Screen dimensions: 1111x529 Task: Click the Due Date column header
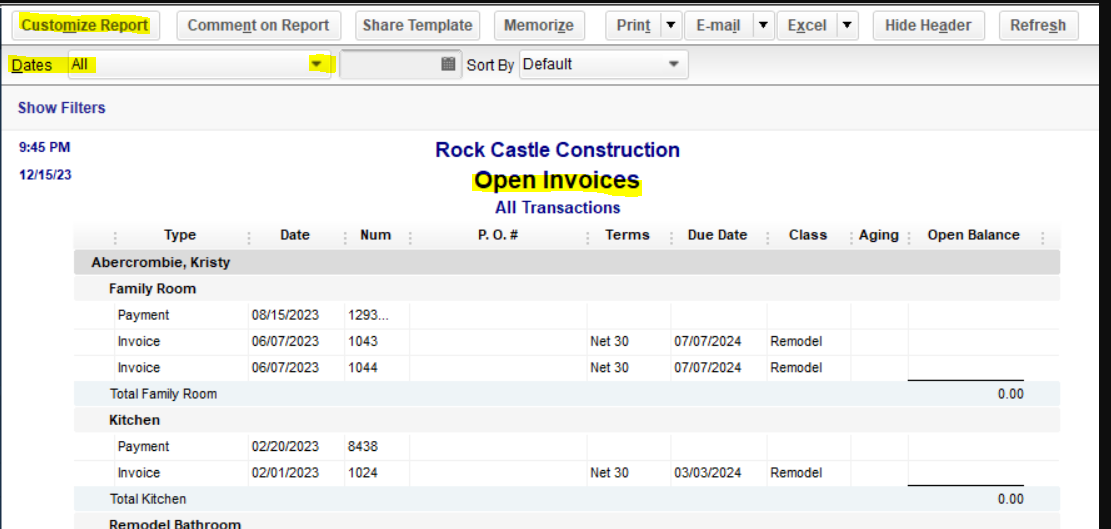(717, 236)
